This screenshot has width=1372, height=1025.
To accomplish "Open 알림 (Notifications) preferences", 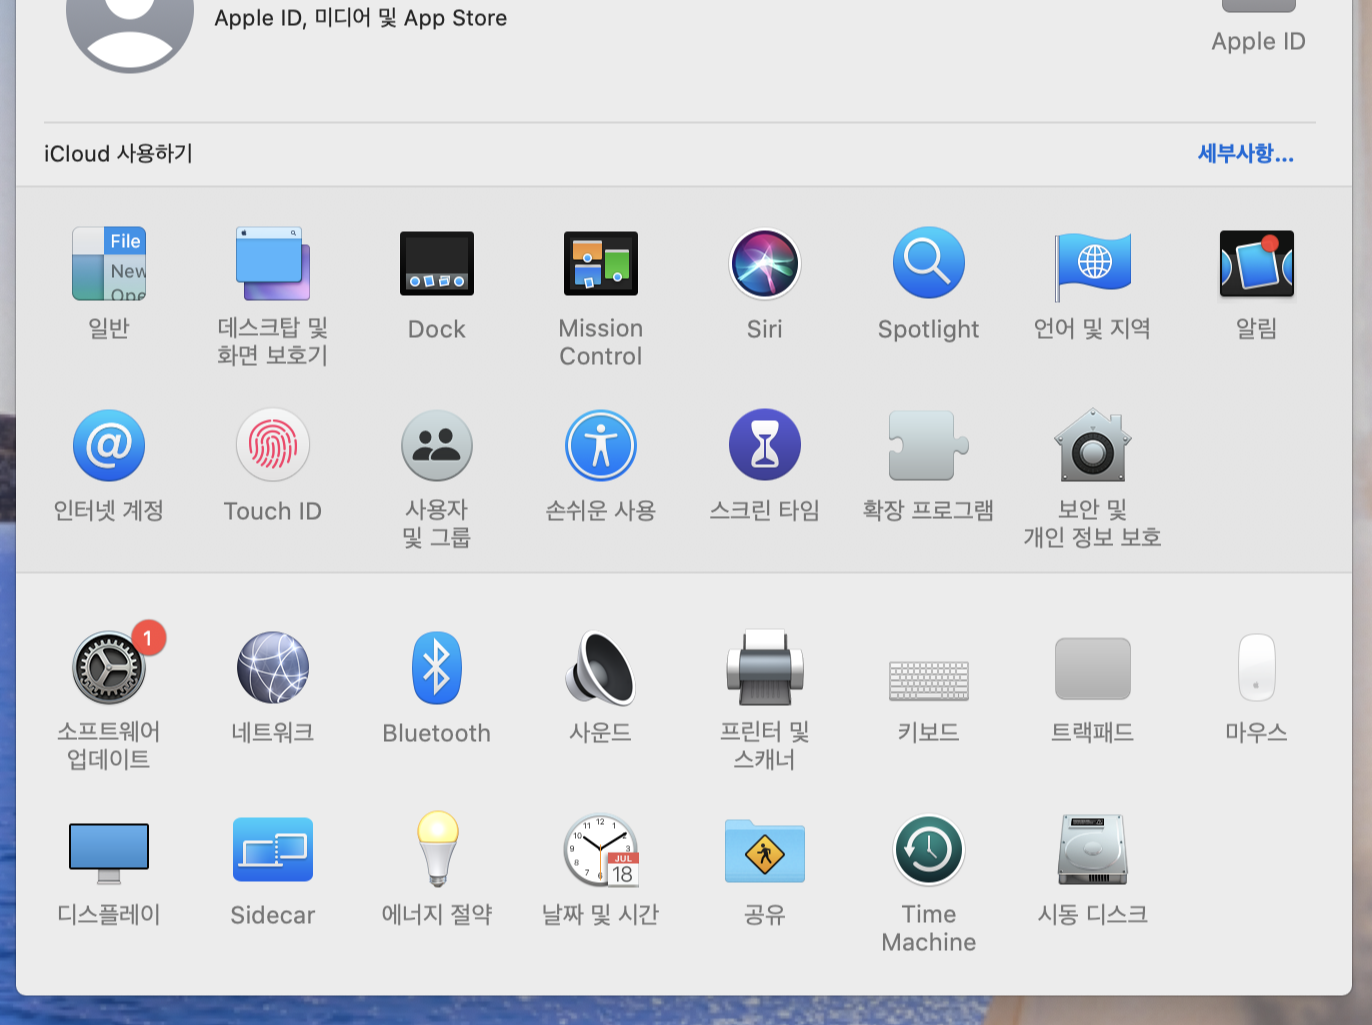I will coord(1257,264).
